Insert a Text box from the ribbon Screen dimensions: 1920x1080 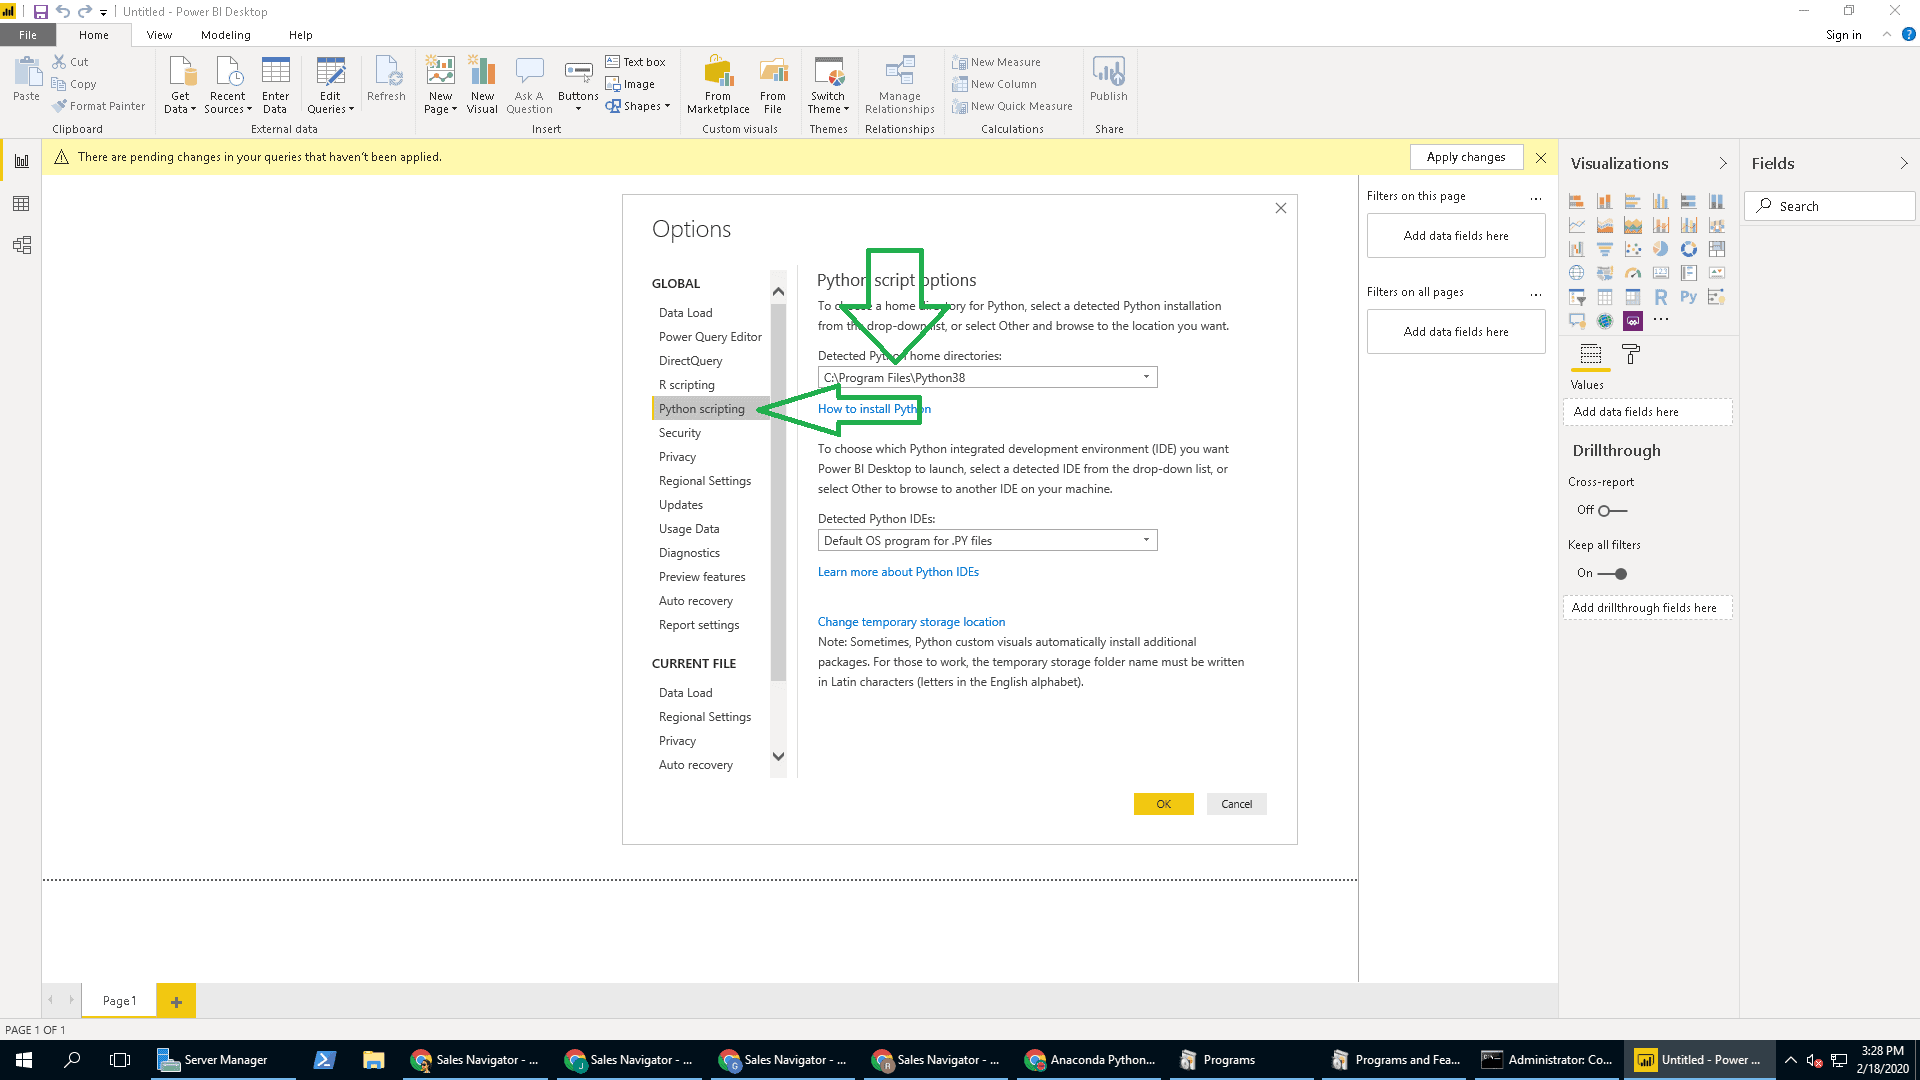point(637,61)
